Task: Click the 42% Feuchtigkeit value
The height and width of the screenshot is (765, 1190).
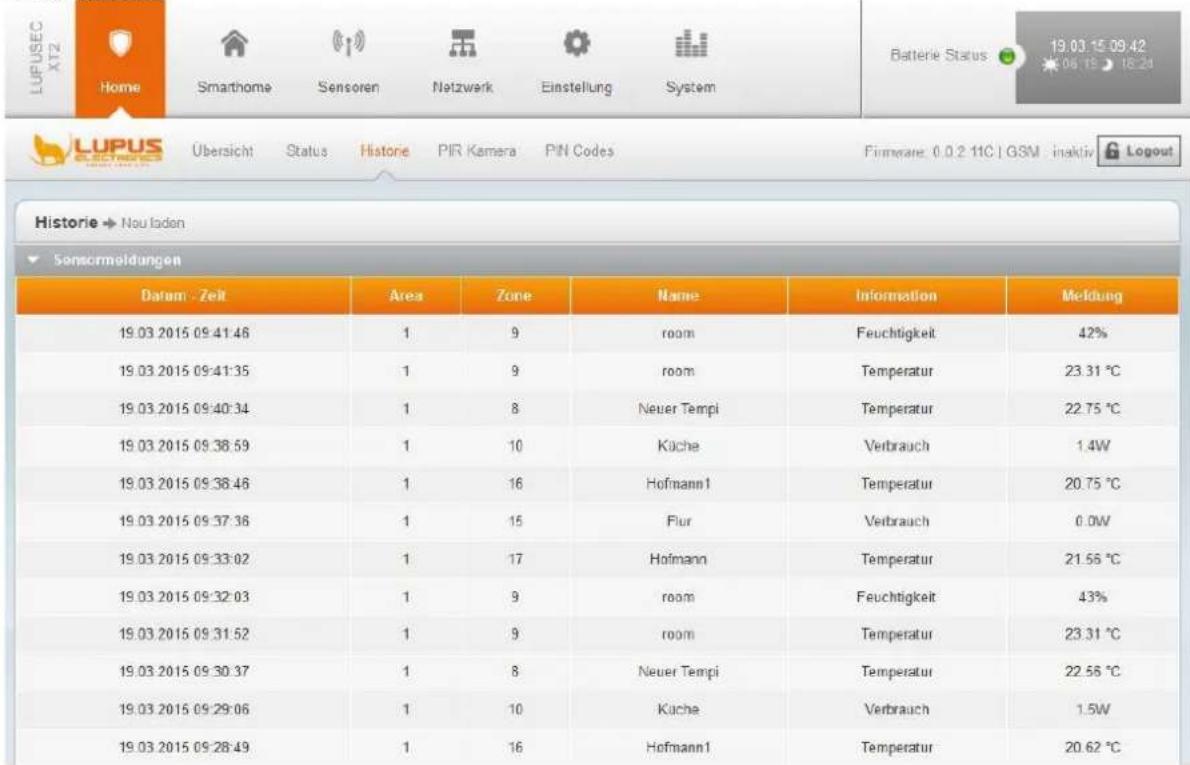Action: point(1092,333)
